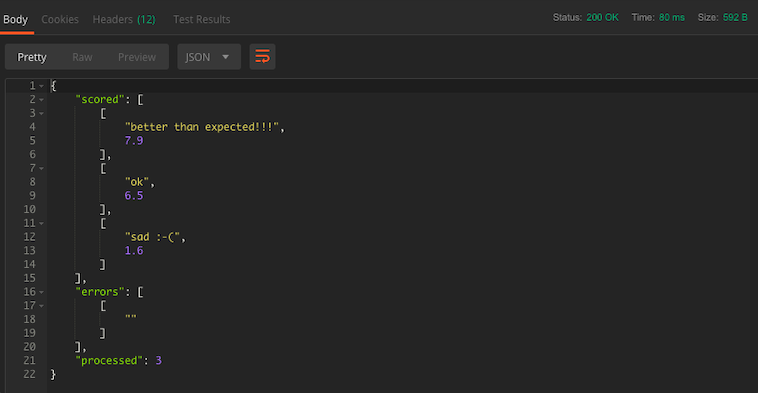
Task: Collapse the root object at line 1
Action: pos(42,86)
